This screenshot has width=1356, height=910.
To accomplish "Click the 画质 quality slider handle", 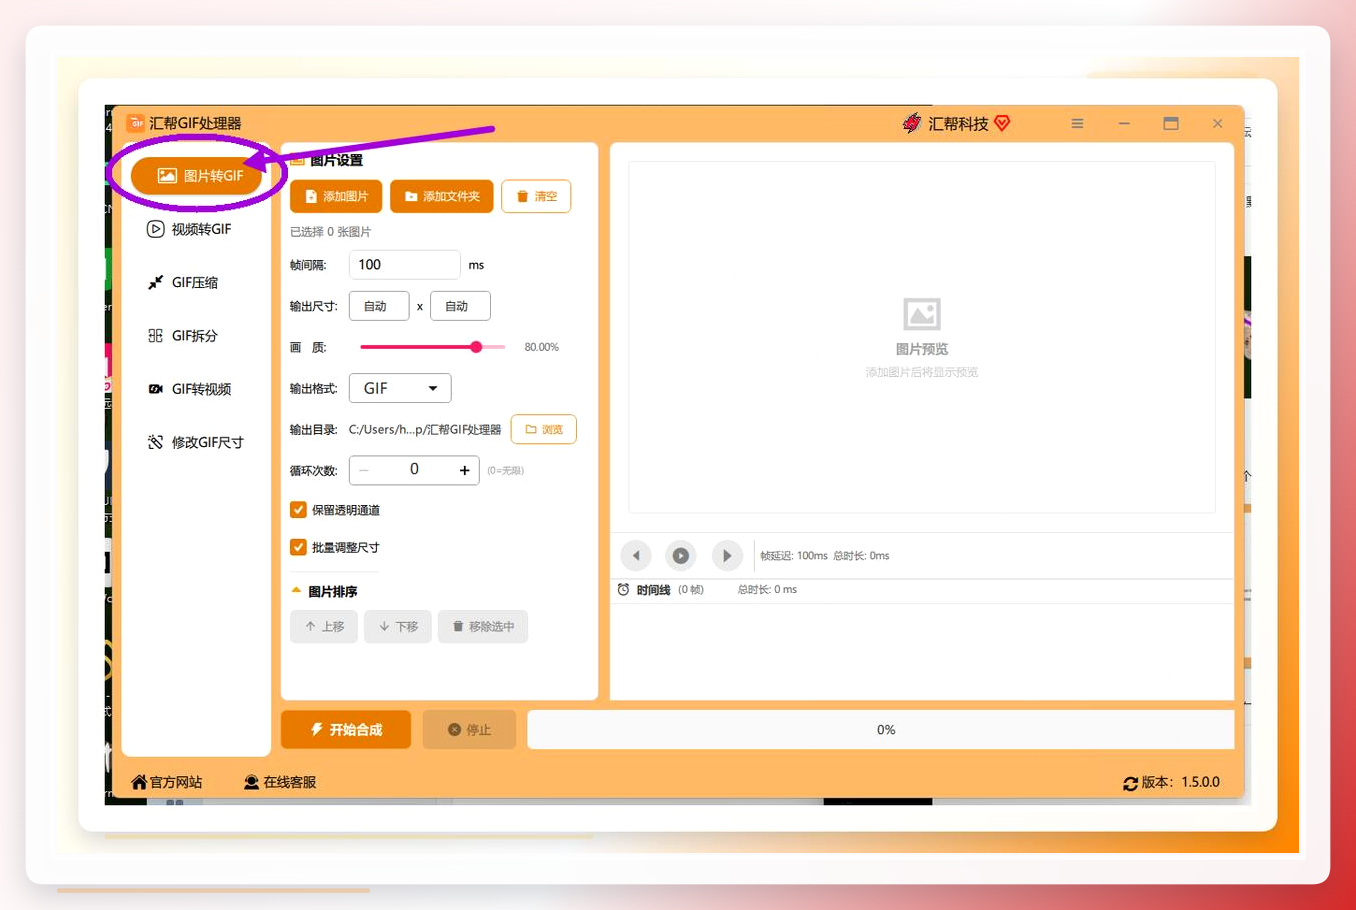I will coord(476,347).
